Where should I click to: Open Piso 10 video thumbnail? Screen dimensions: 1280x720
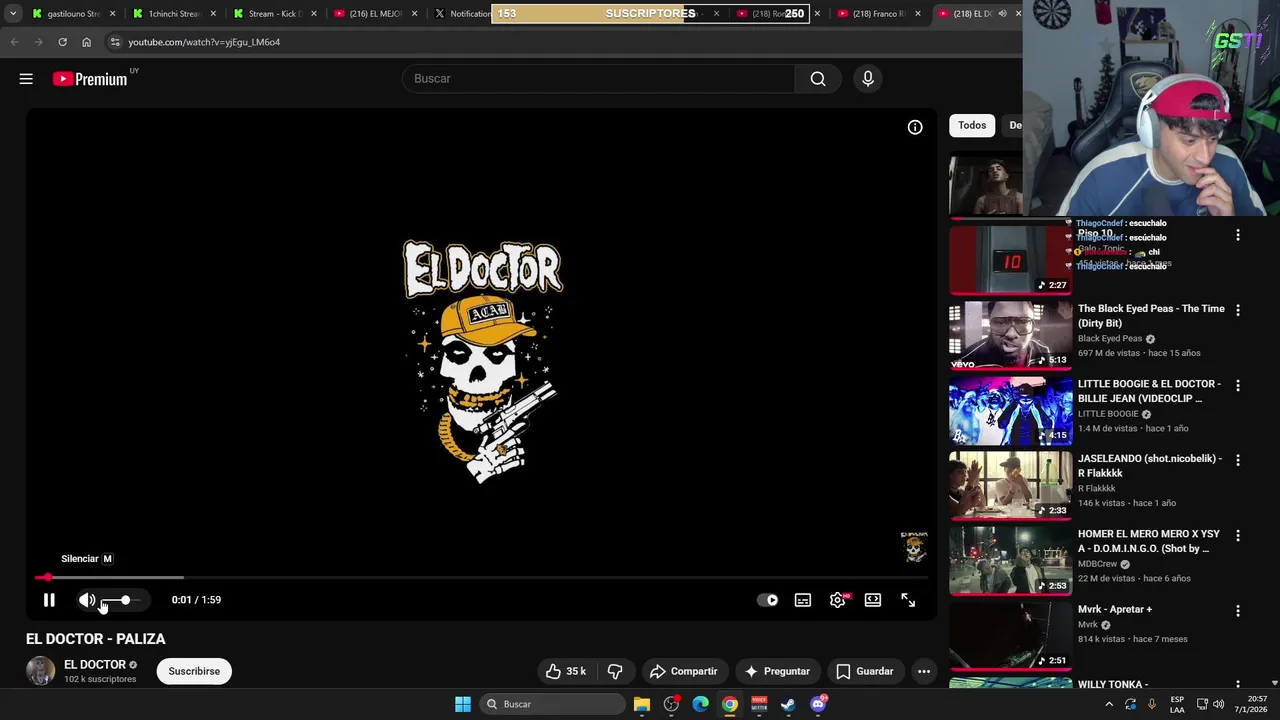[x=1010, y=260]
